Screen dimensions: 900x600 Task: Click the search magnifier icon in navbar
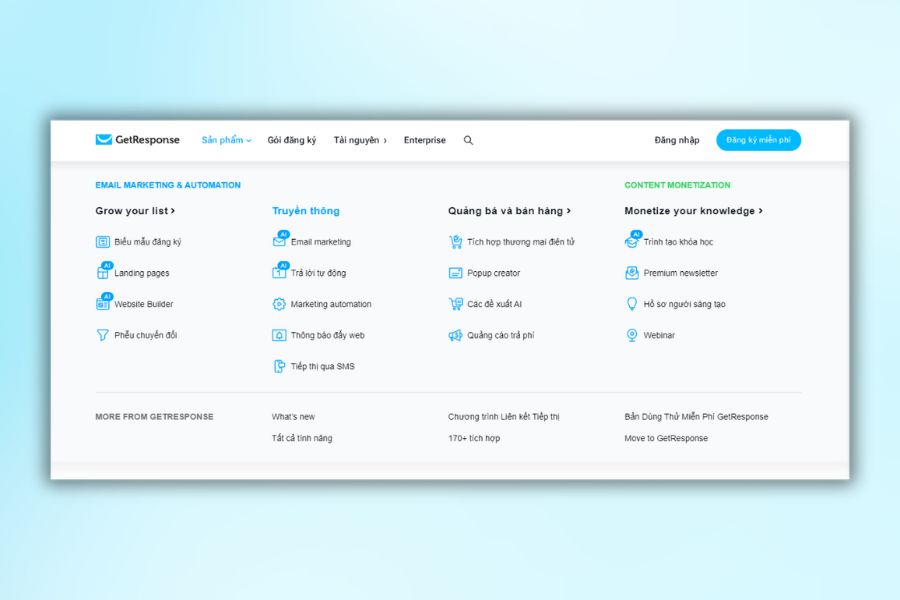(468, 141)
